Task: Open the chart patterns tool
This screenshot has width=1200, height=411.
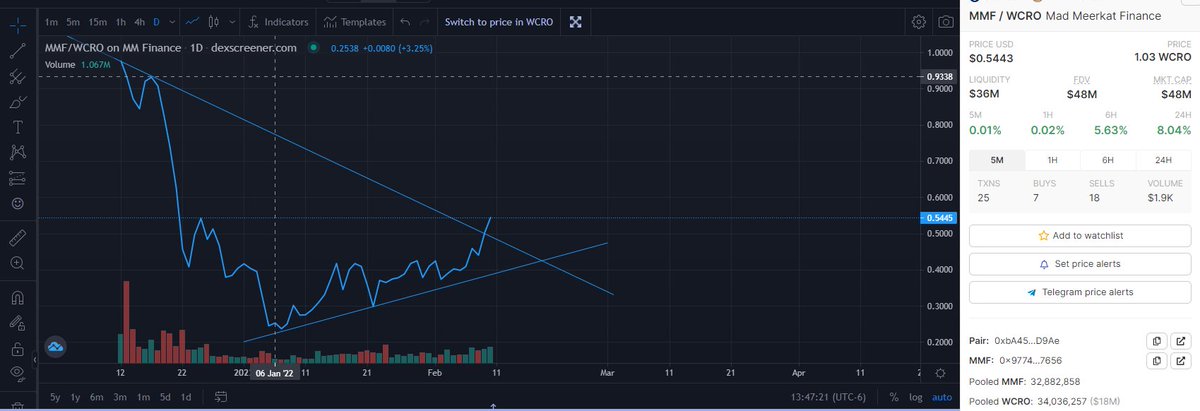Action: click(17, 153)
